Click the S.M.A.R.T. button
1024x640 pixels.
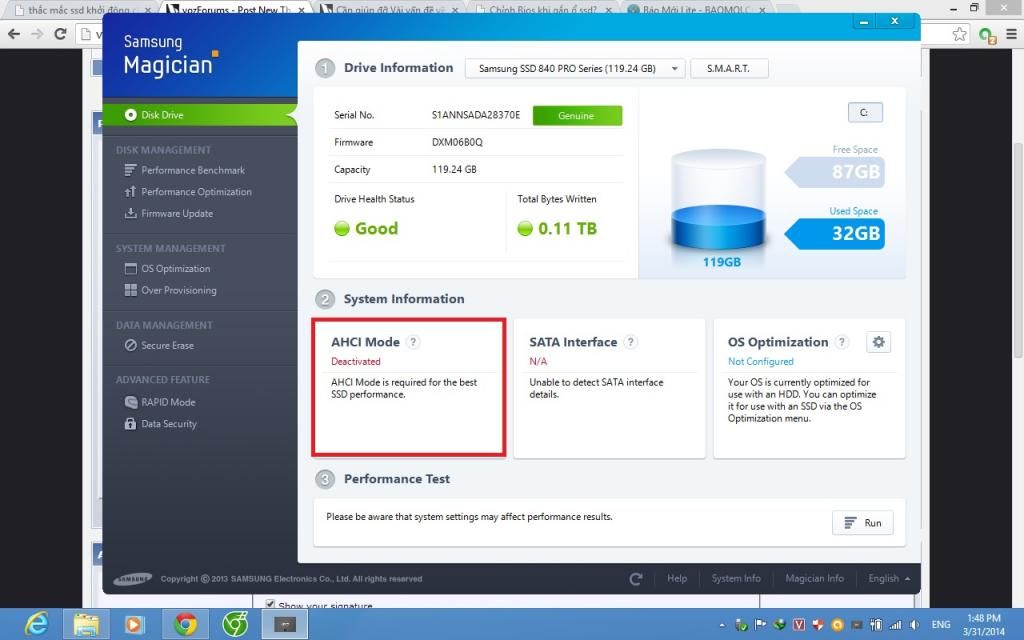coord(729,69)
